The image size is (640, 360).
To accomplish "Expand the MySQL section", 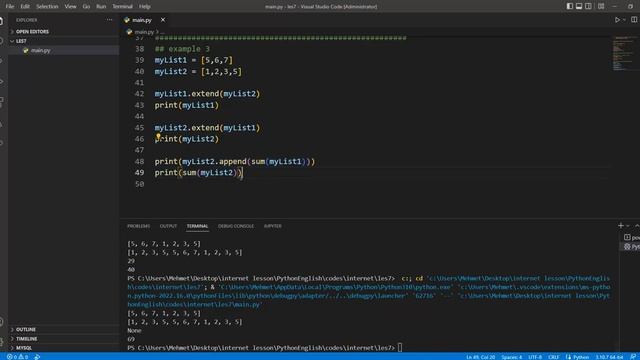I will (64, 348).
